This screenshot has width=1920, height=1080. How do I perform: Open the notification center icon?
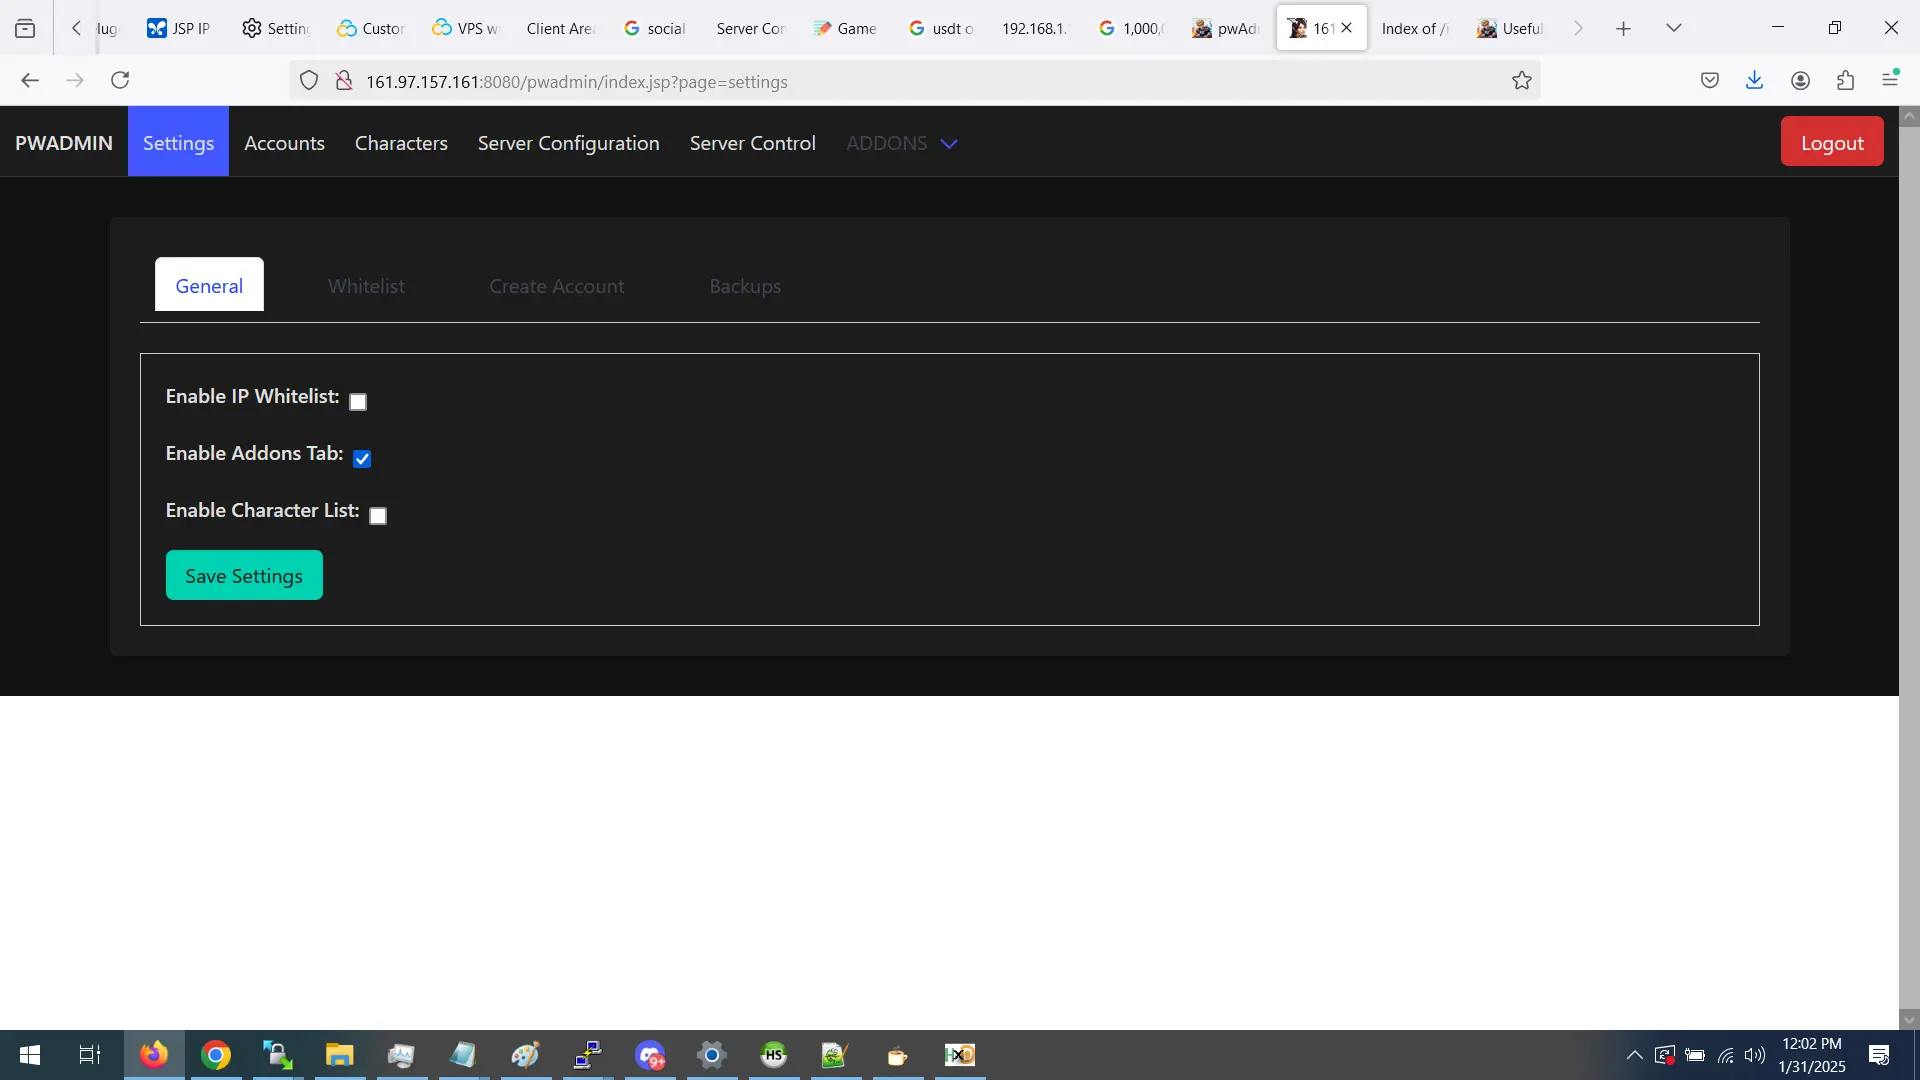point(1879,1055)
